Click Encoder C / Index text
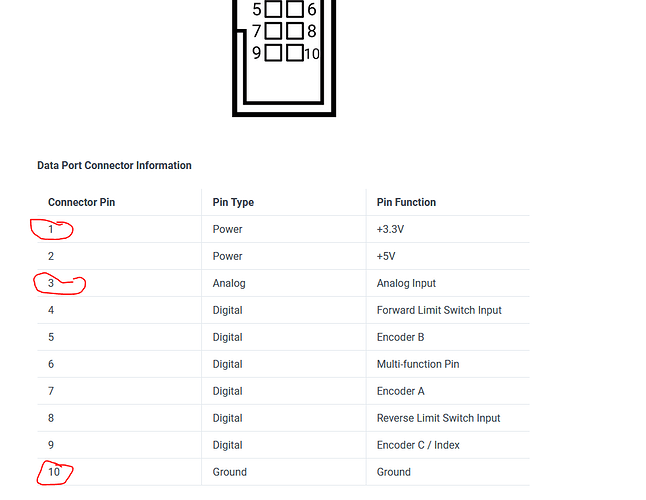The width and height of the screenshot is (646, 500). [418, 445]
